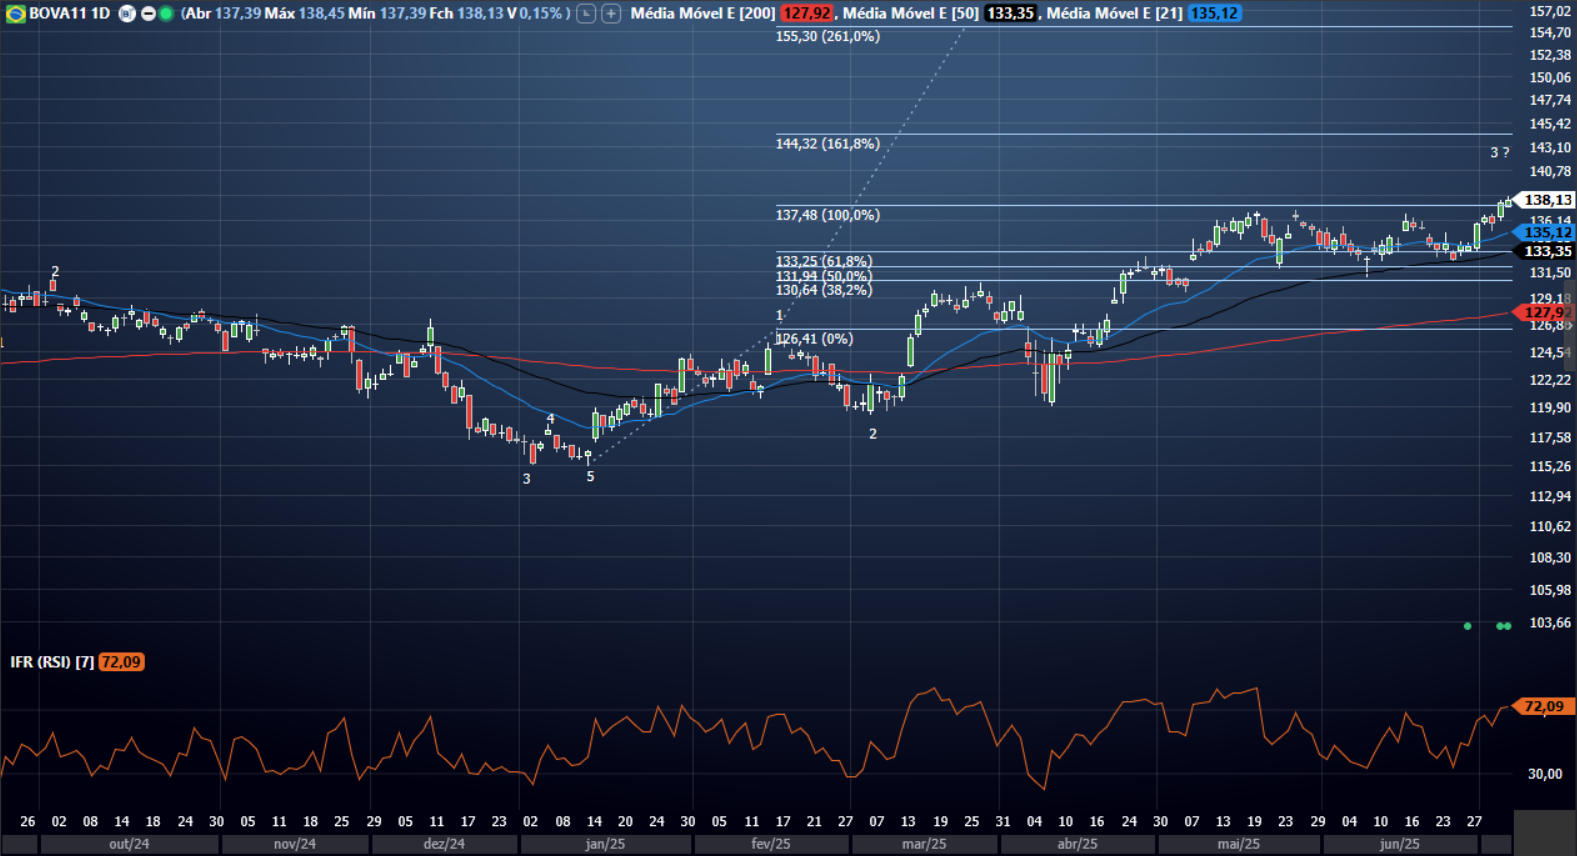Open Média Móvel E [21] indicator settings

tap(1114, 14)
